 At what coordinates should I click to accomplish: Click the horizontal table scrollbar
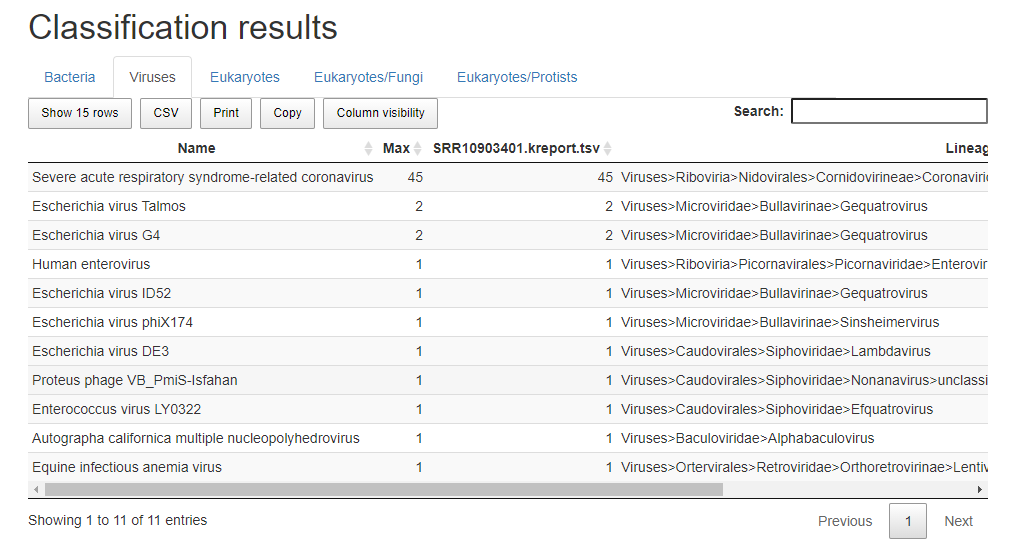click(383, 489)
